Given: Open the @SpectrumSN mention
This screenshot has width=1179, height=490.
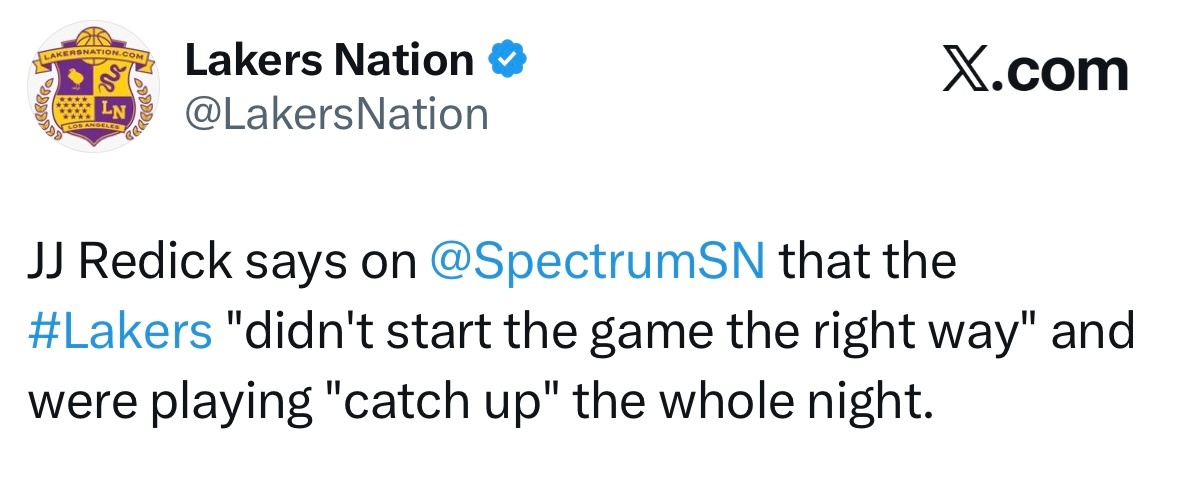Looking at the screenshot, I should [x=596, y=263].
